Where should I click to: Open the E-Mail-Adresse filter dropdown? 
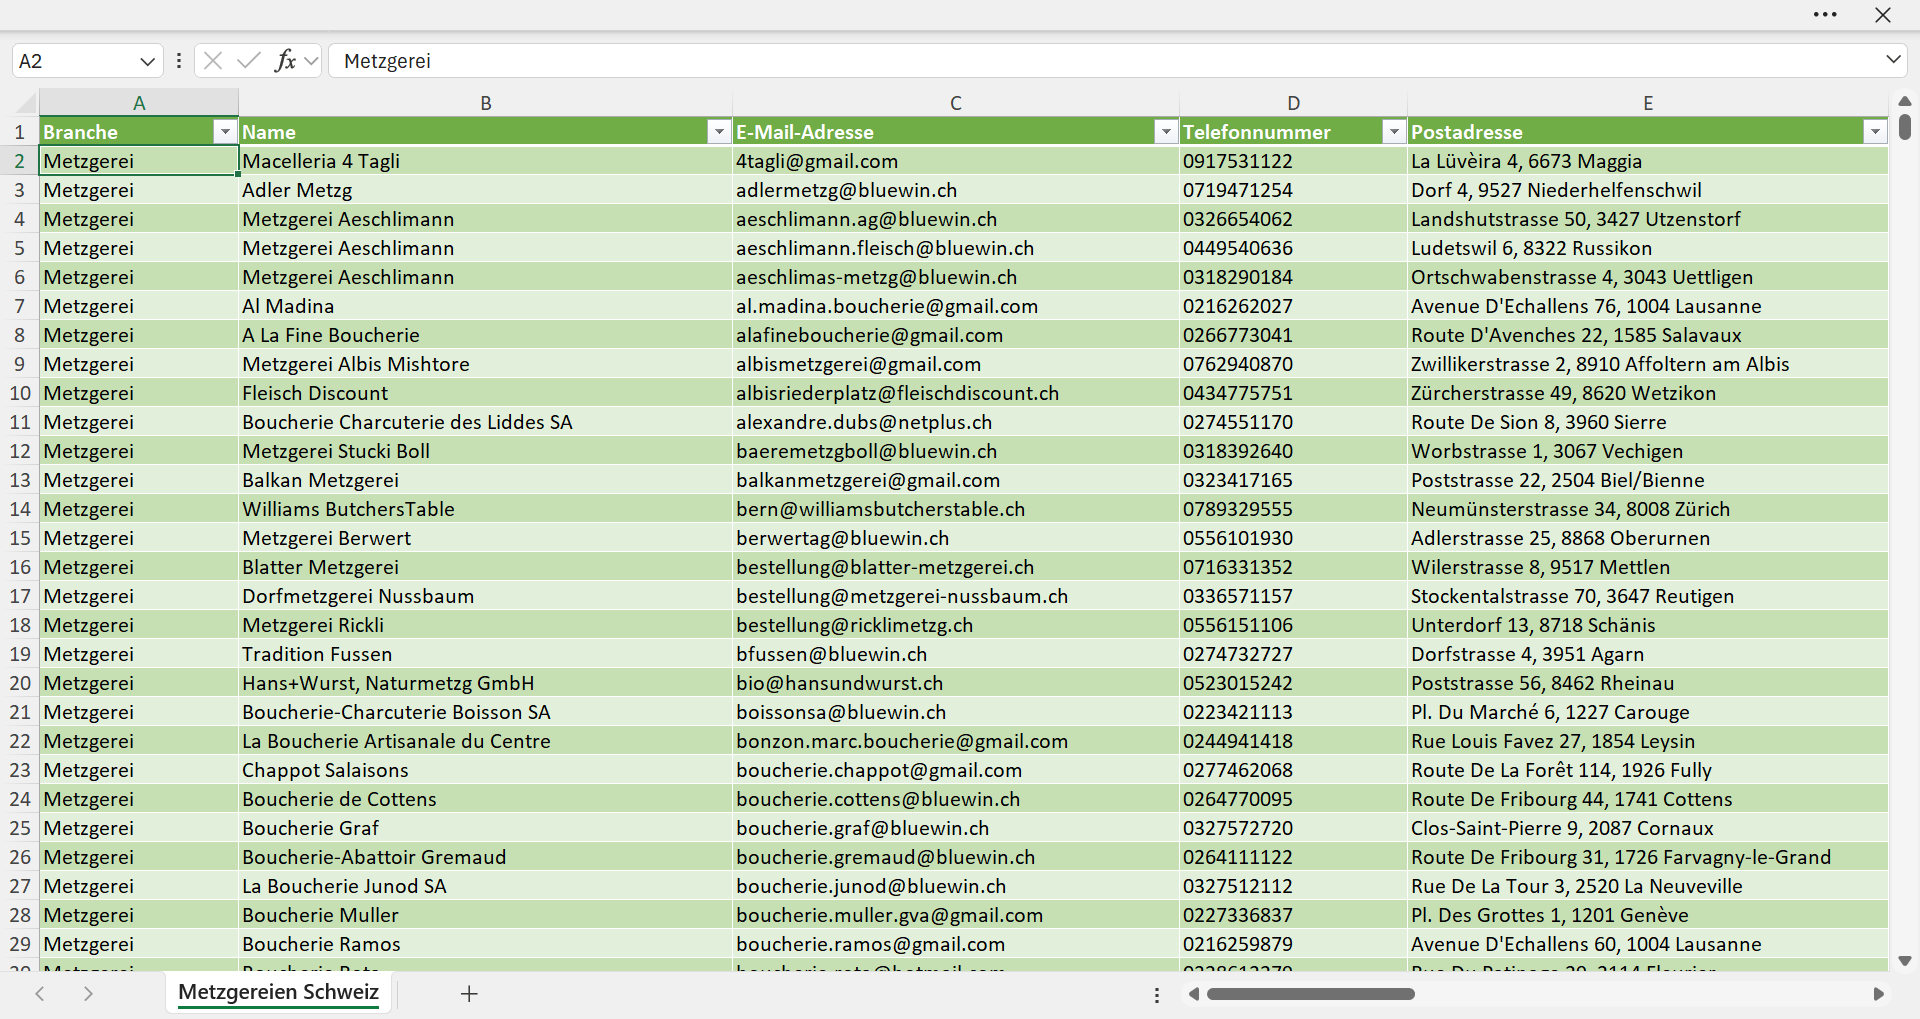point(1166,132)
